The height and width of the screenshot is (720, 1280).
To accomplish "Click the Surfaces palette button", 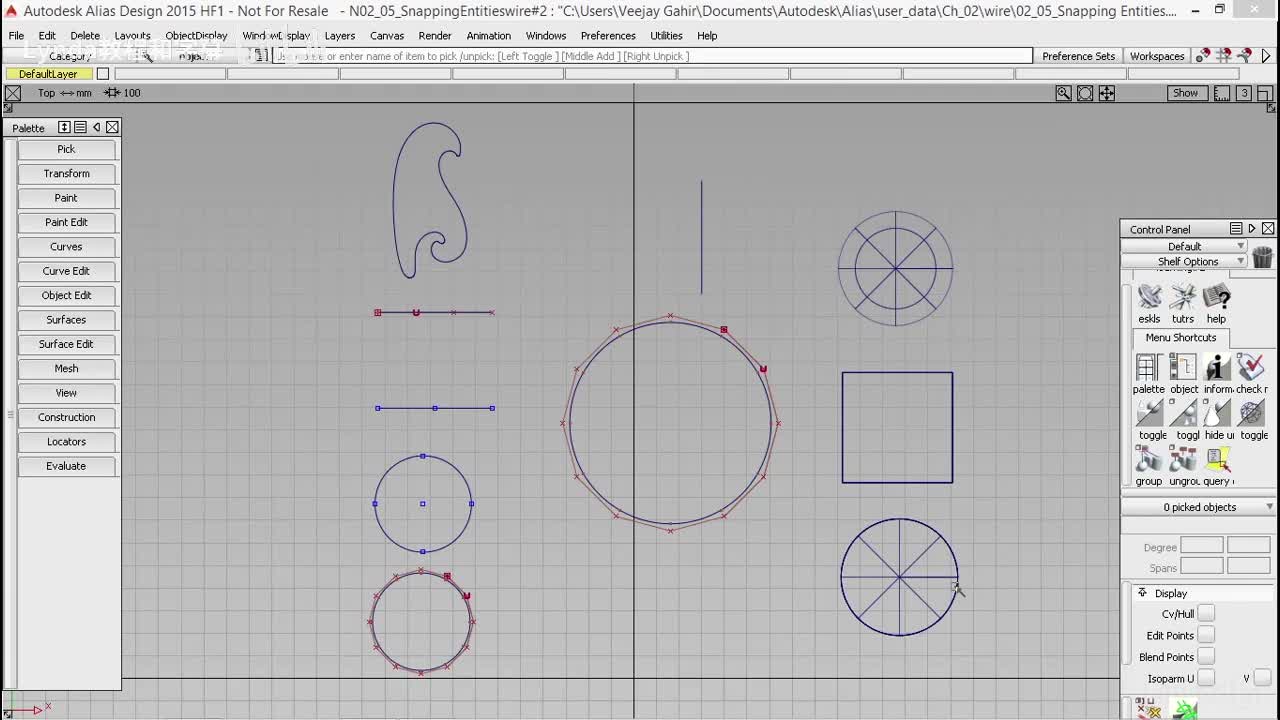I will click(x=66, y=320).
